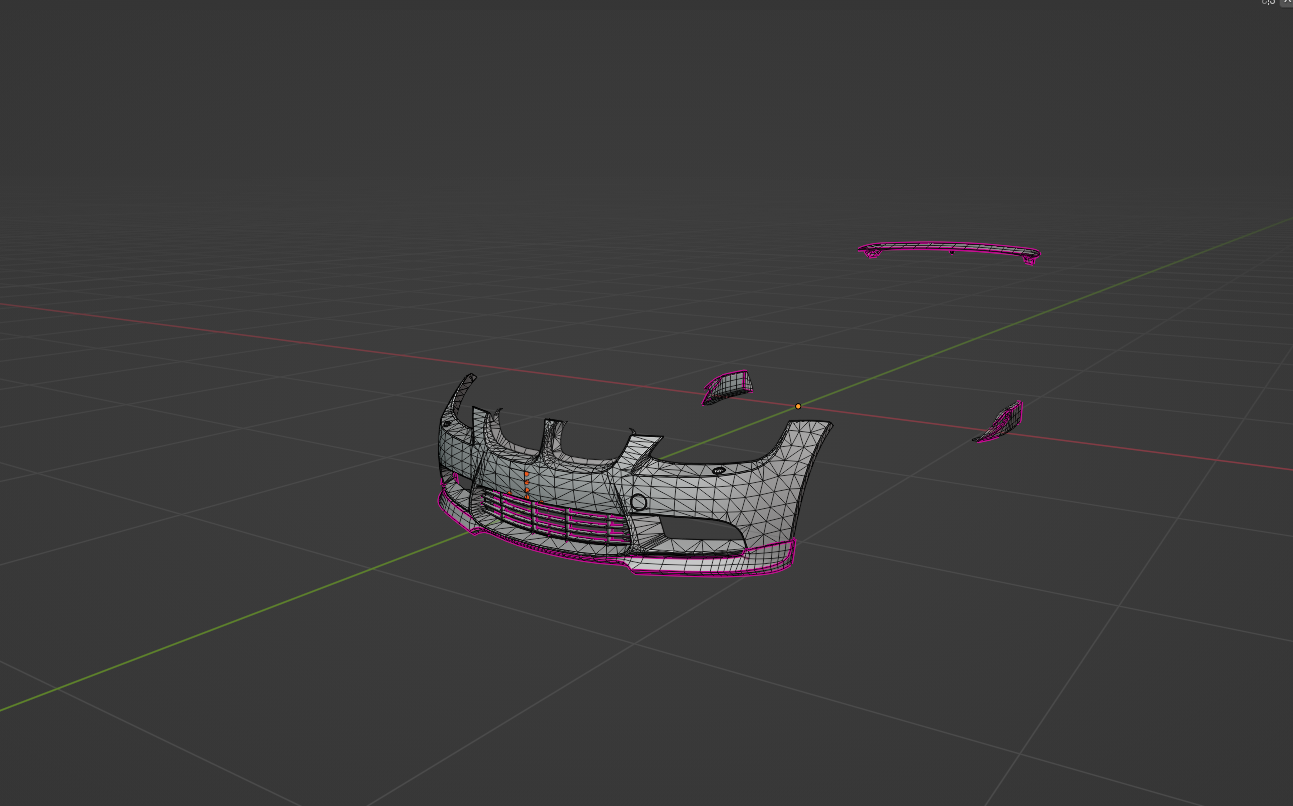The width and height of the screenshot is (1293, 806).
Task: Click the left mount of the spoiler
Action: 873,253
